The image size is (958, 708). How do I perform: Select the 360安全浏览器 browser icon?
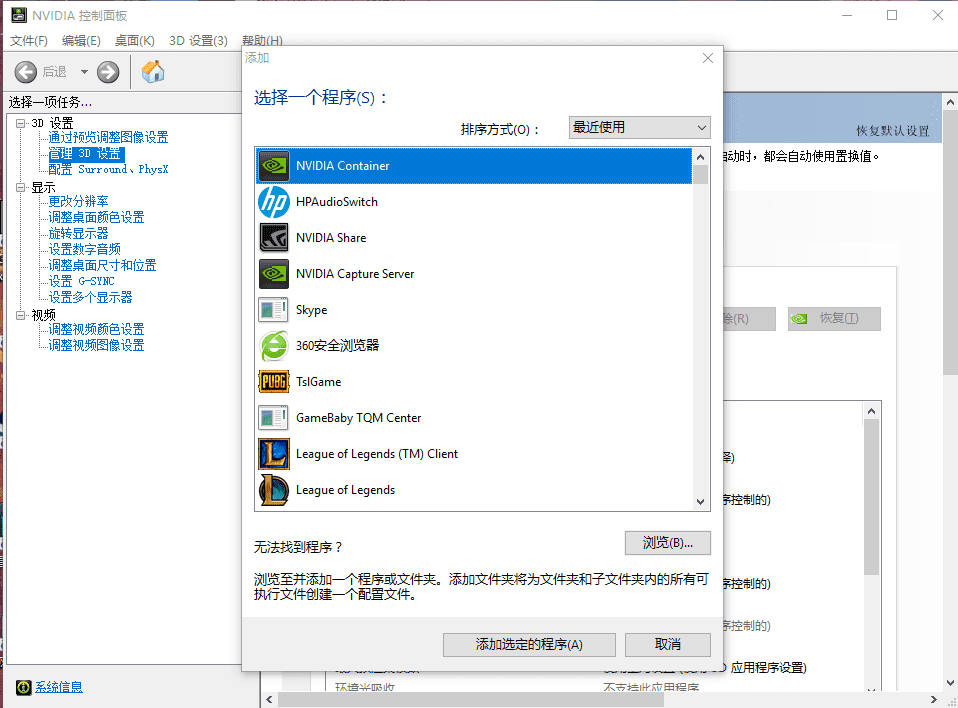(x=274, y=346)
